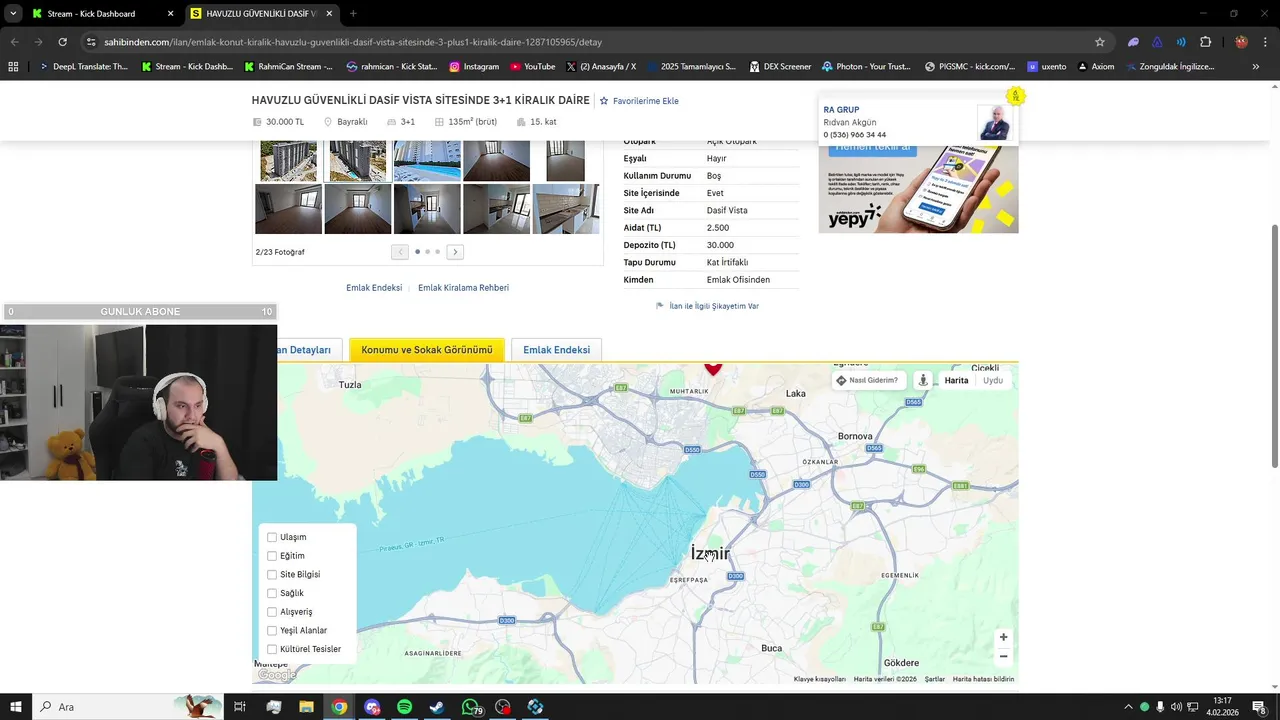Bookmark this page with the star icon

point(1100,42)
